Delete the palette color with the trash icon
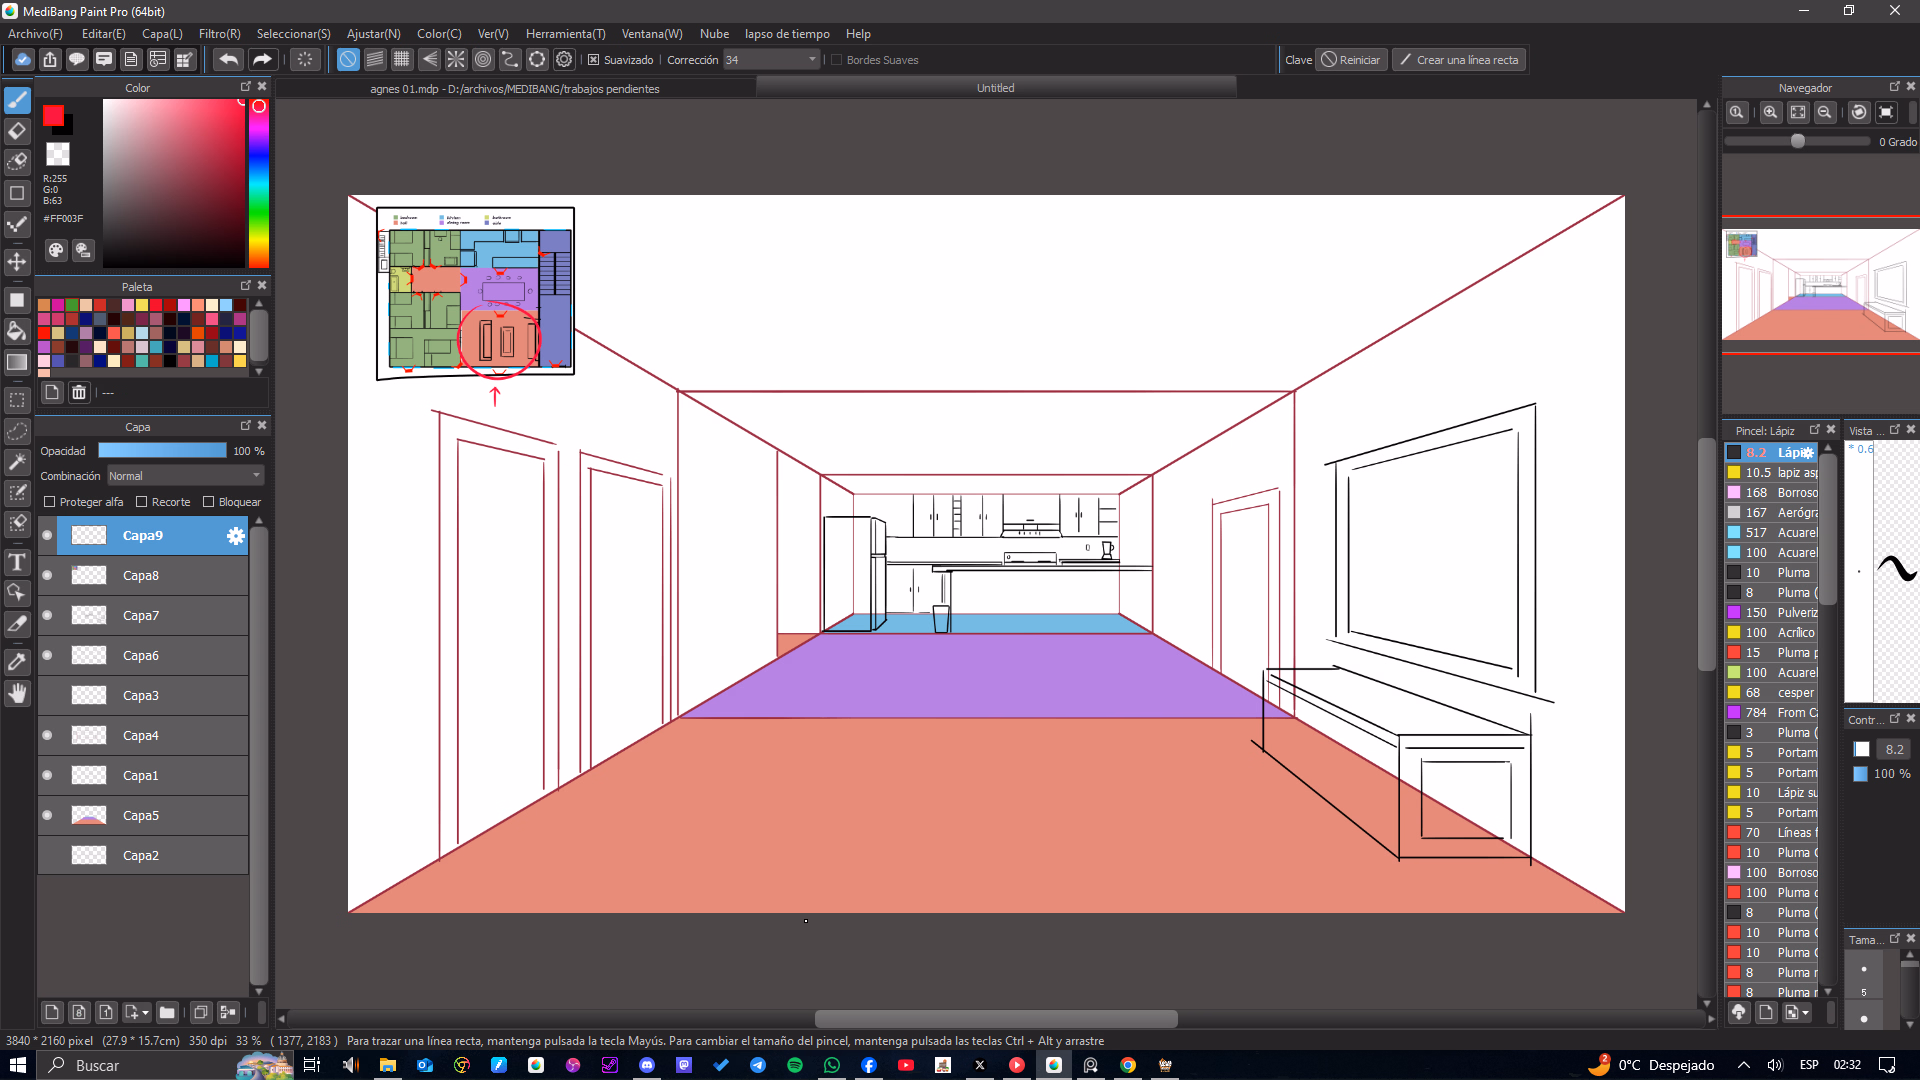Viewport: 1920px width, 1080px height. tap(79, 393)
